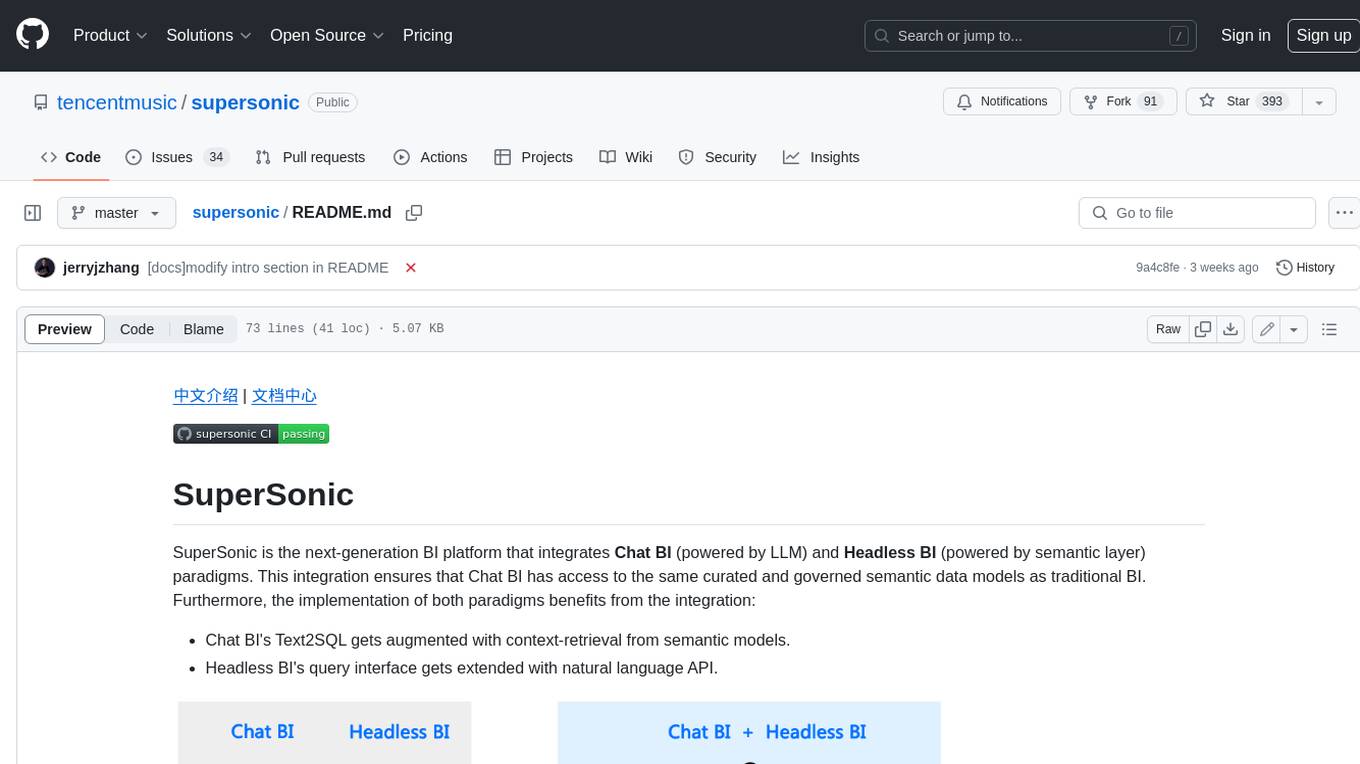The height and width of the screenshot is (764, 1360).
Task: Open the Wiki tab
Action: [x=626, y=157]
